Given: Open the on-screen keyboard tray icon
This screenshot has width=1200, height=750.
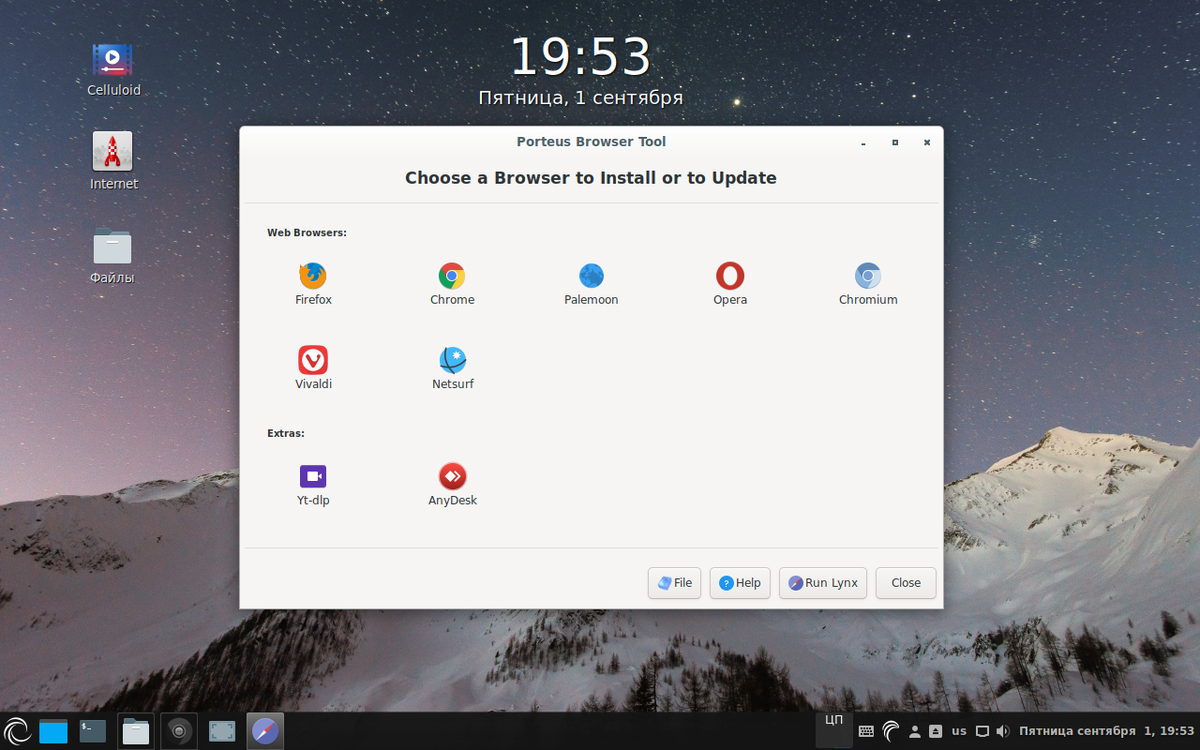Looking at the screenshot, I should (x=866, y=732).
